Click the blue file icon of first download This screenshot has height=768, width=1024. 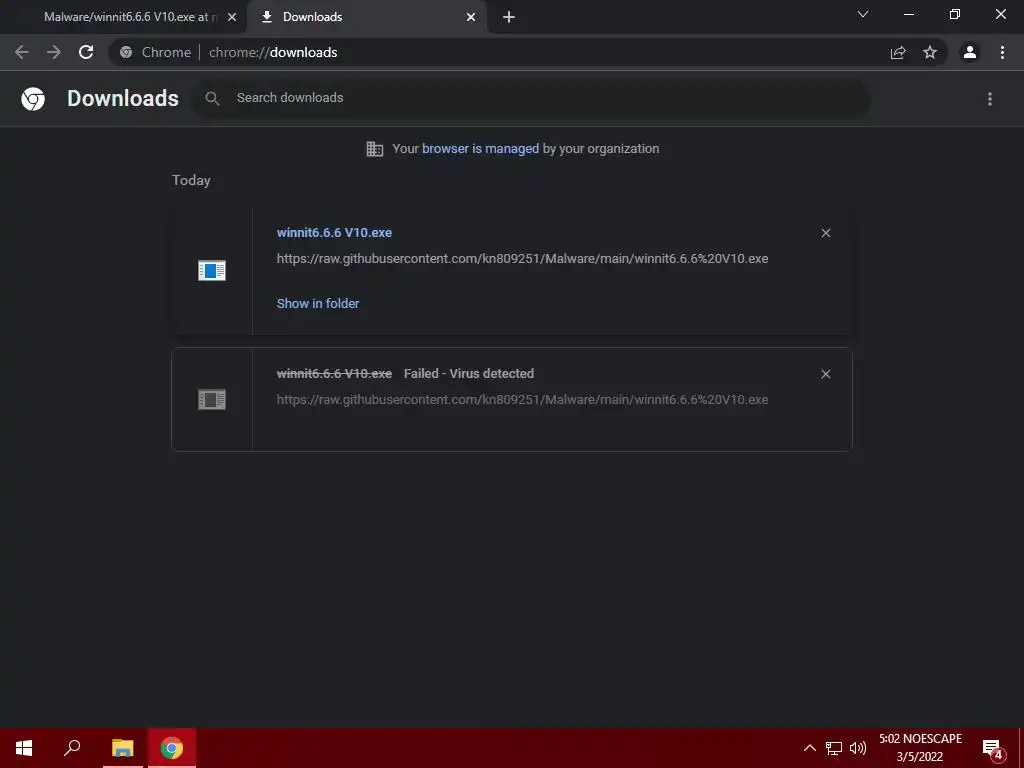point(212,270)
